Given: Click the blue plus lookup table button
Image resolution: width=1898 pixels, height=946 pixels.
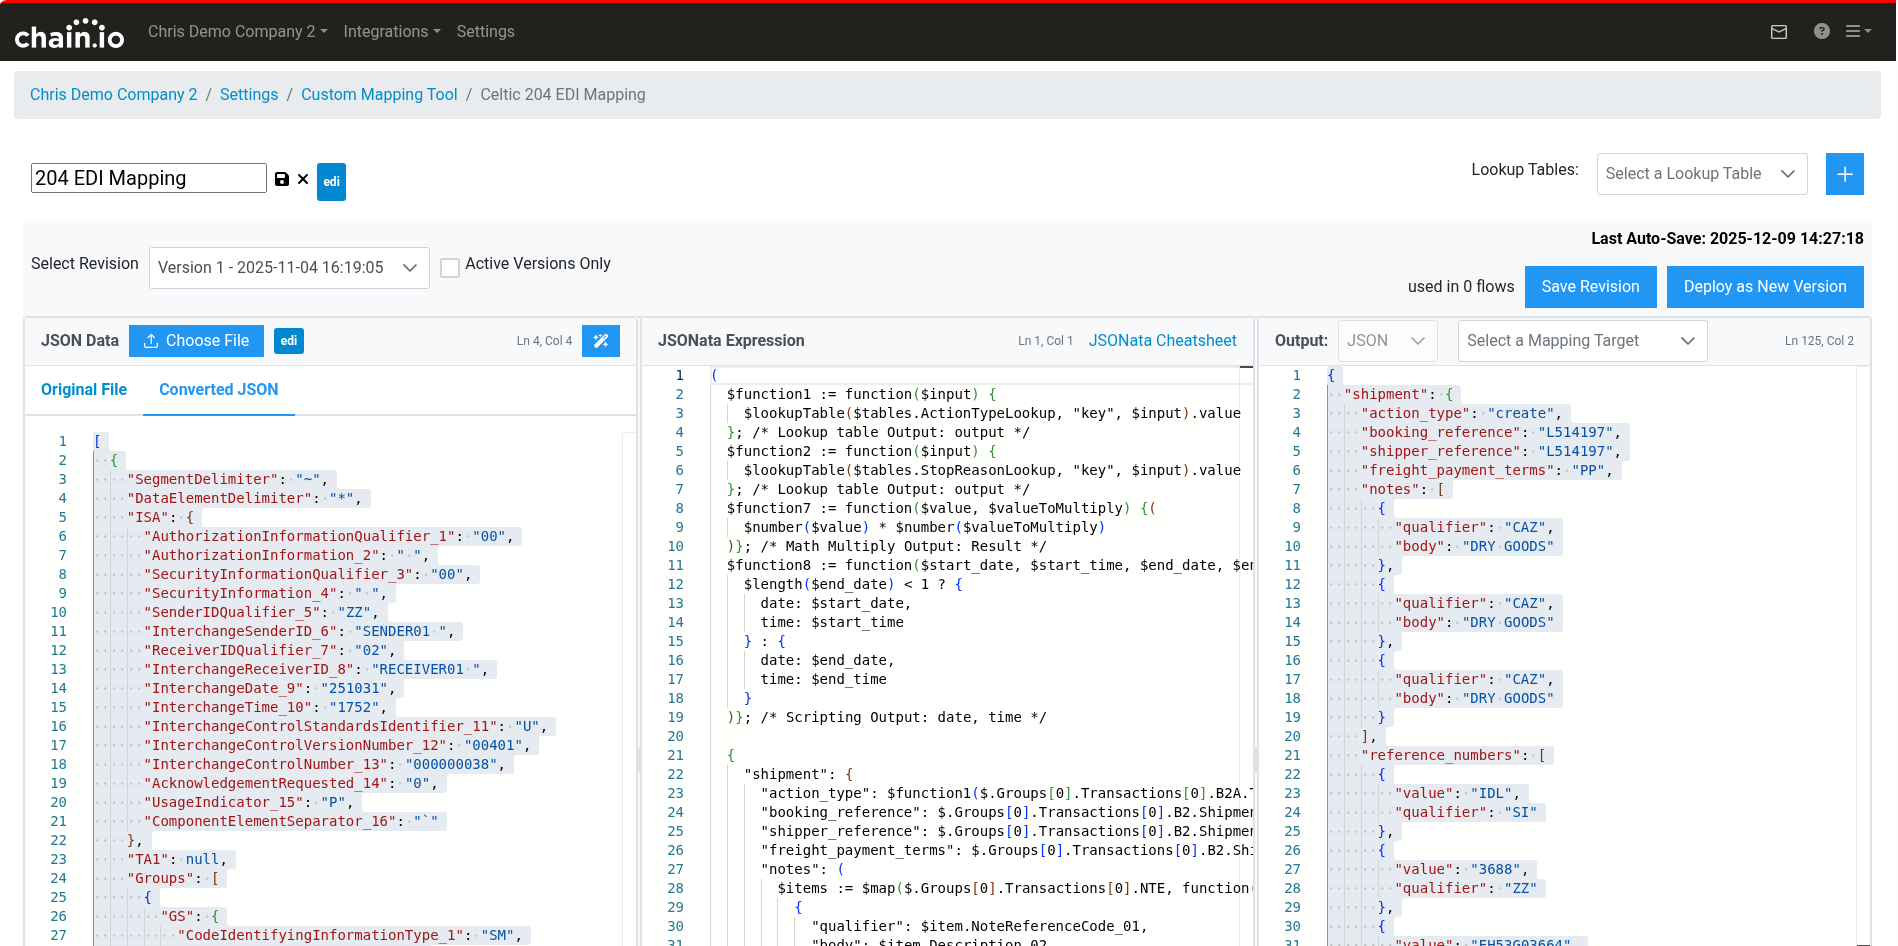Looking at the screenshot, I should coord(1844,174).
